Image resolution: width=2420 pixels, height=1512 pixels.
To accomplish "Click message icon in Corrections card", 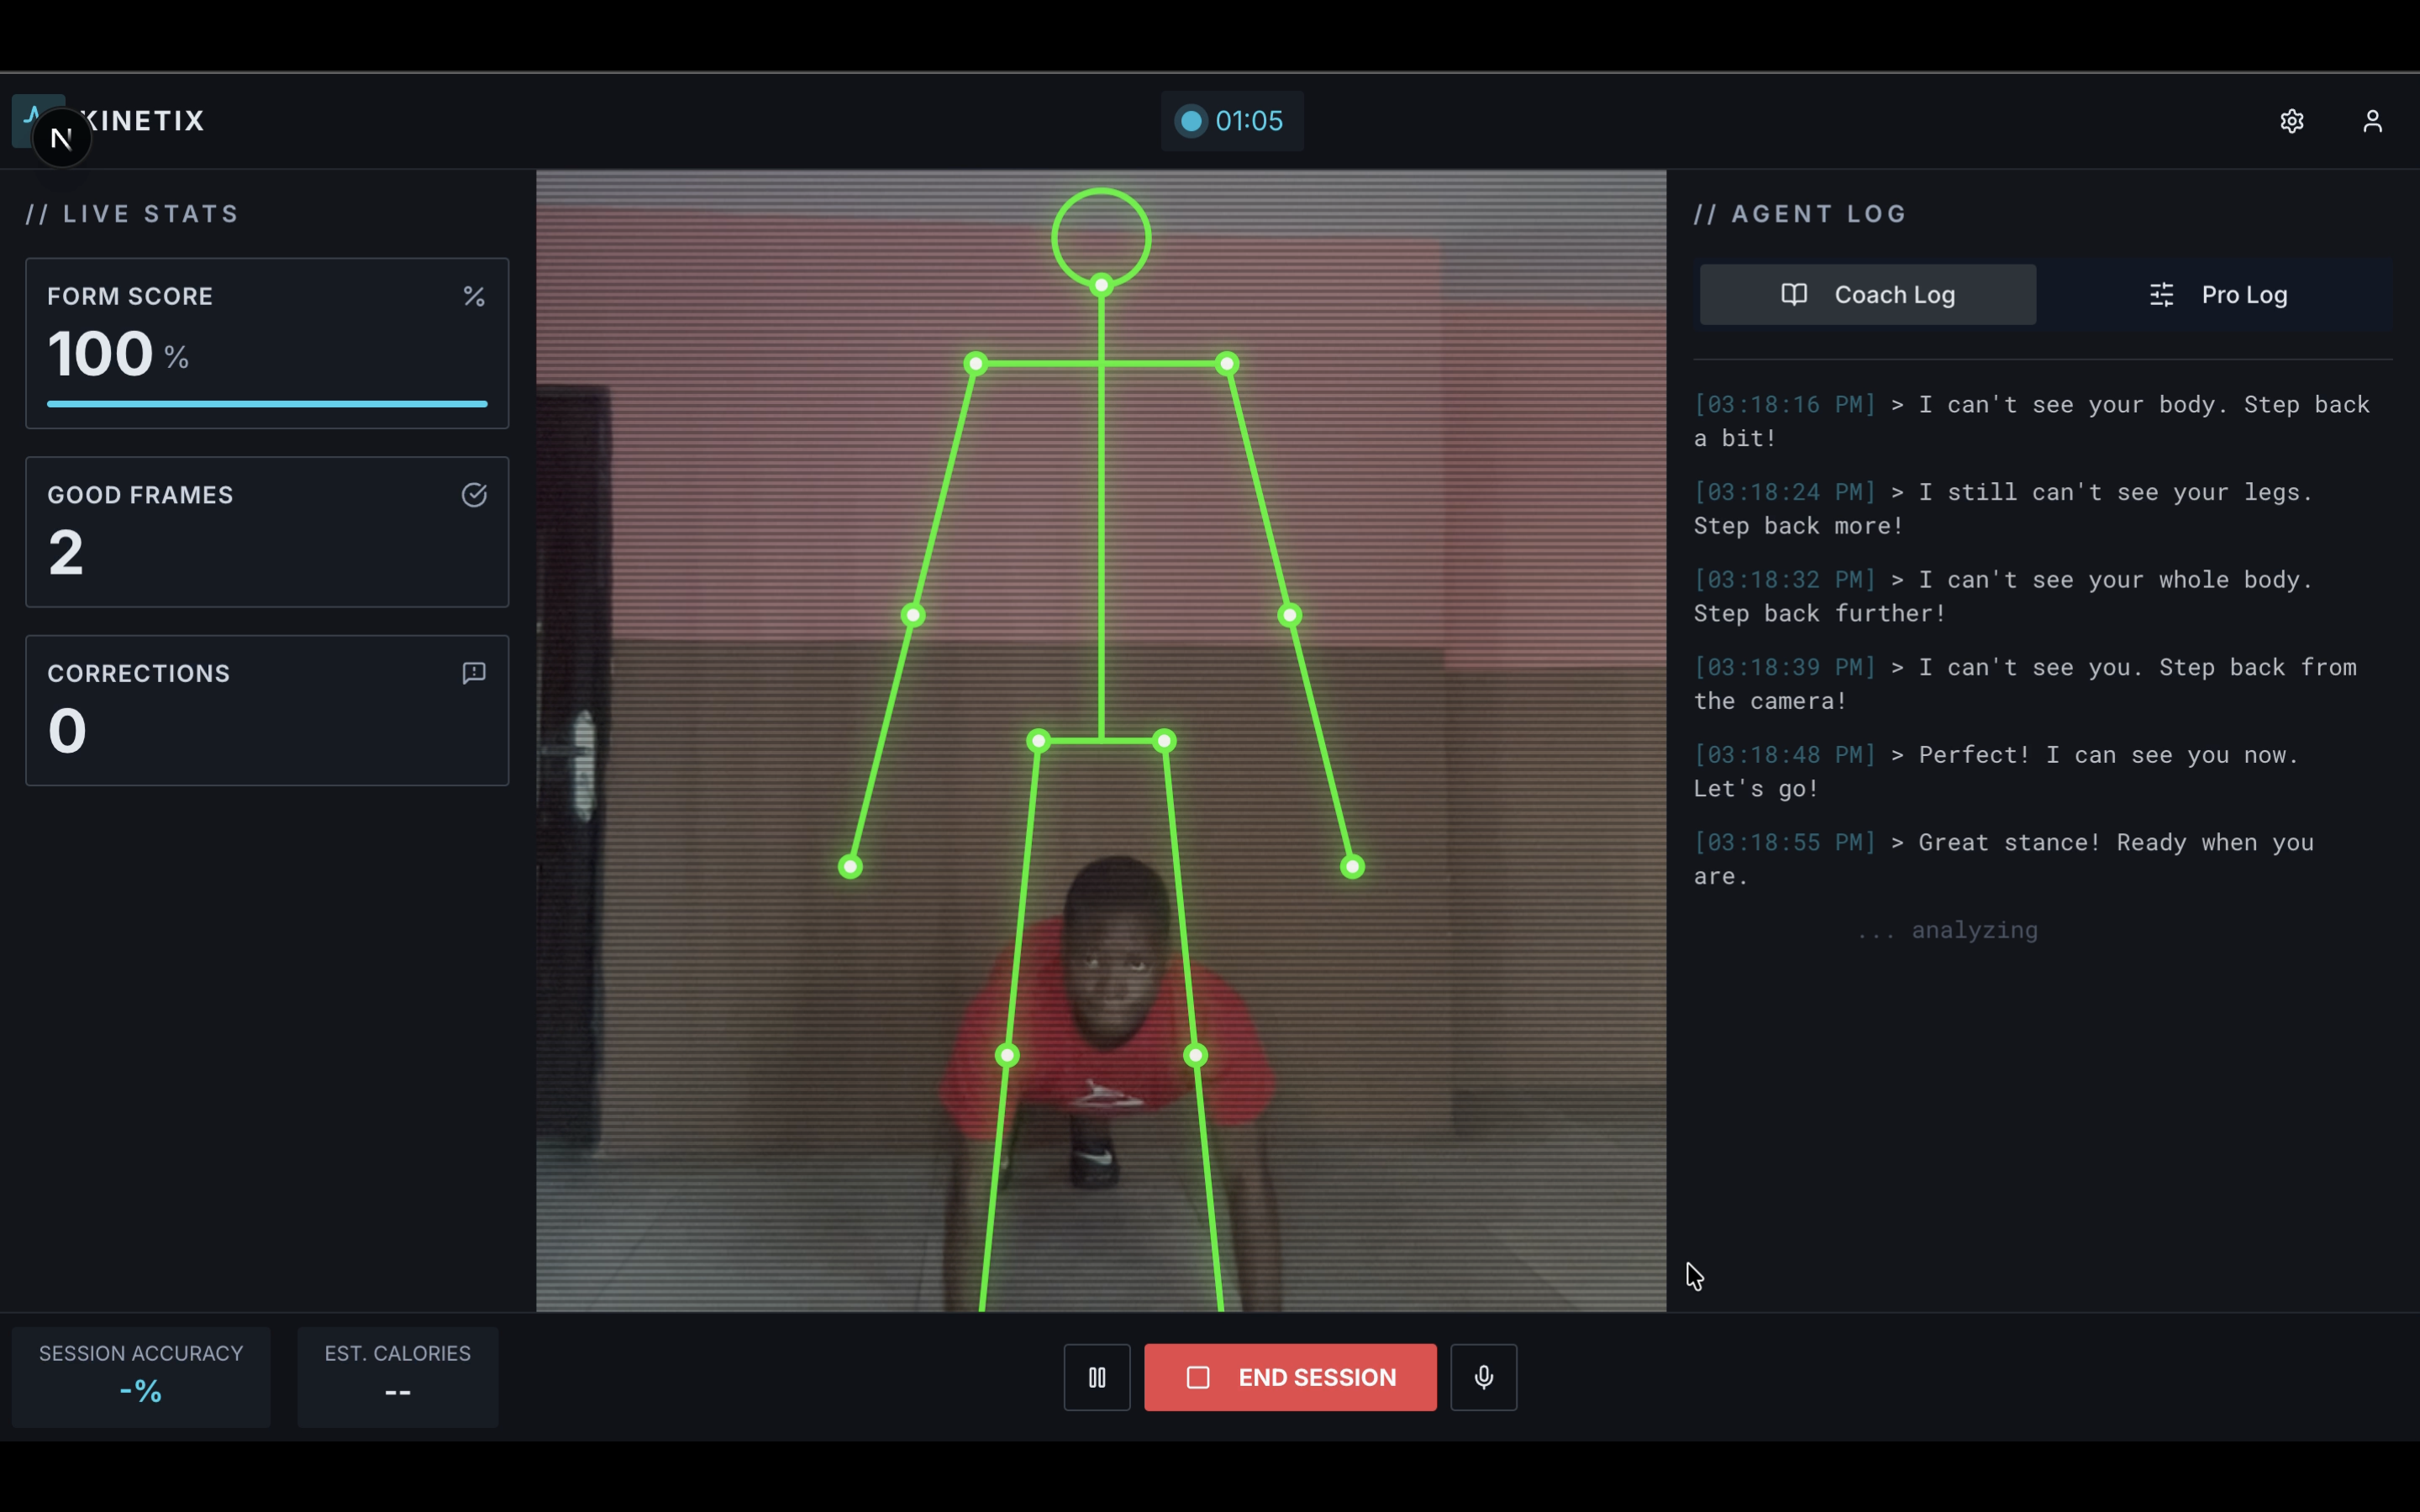I will (474, 673).
